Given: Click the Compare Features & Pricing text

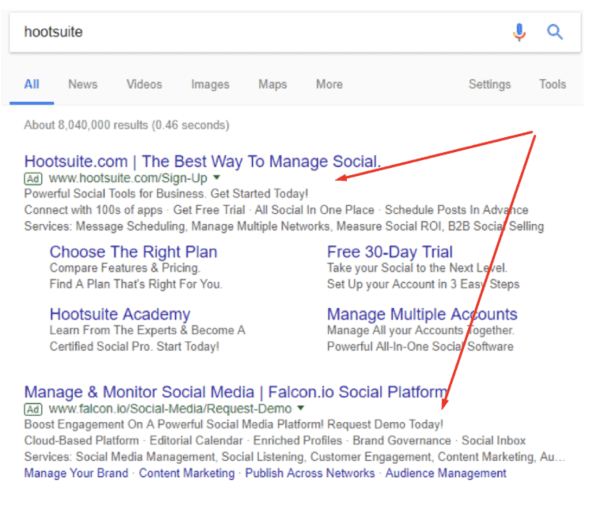Looking at the screenshot, I should click(125, 268).
